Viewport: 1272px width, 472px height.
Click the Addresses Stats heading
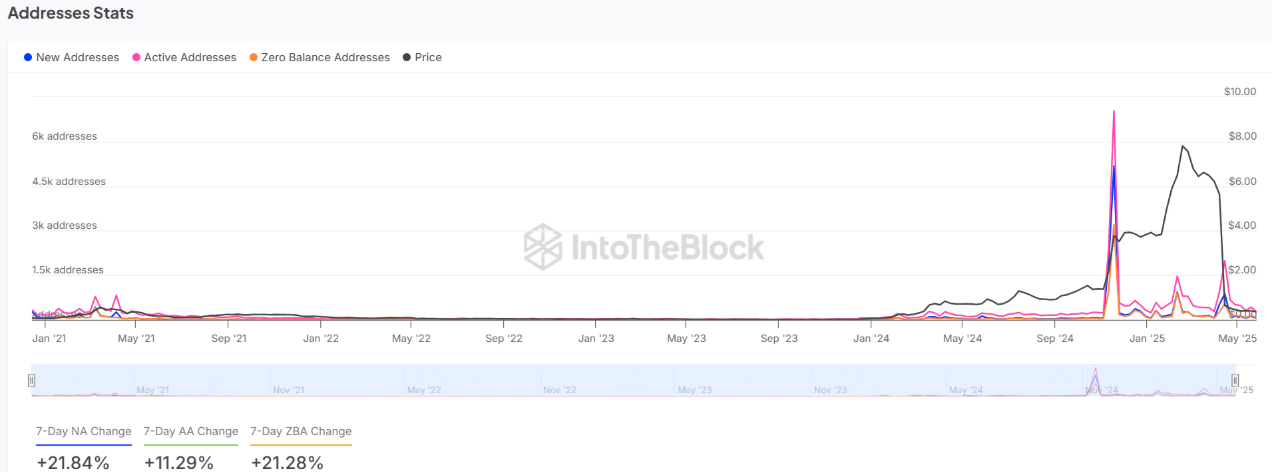pyautogui.click(x=71, y=14)
